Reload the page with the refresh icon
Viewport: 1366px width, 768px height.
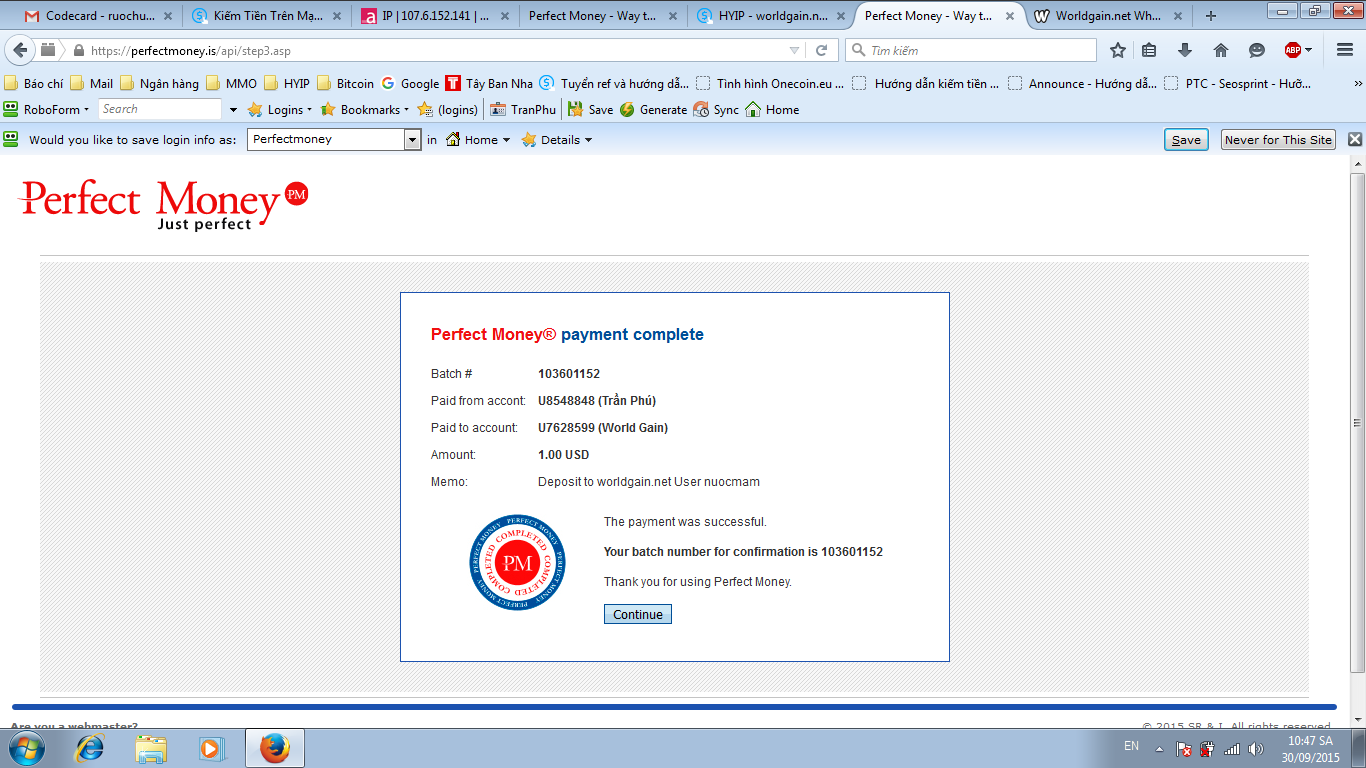coord(822,50)
